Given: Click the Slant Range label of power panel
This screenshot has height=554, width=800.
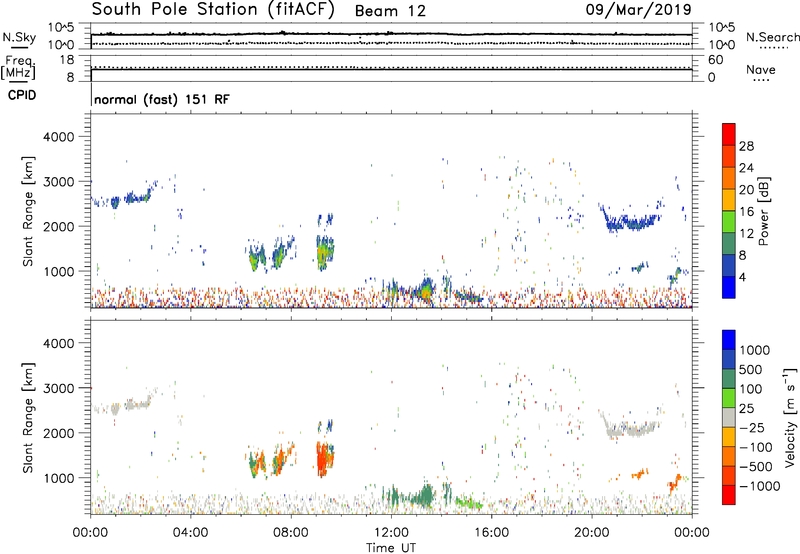Looking at the screenshot, I should click(27, 211).
